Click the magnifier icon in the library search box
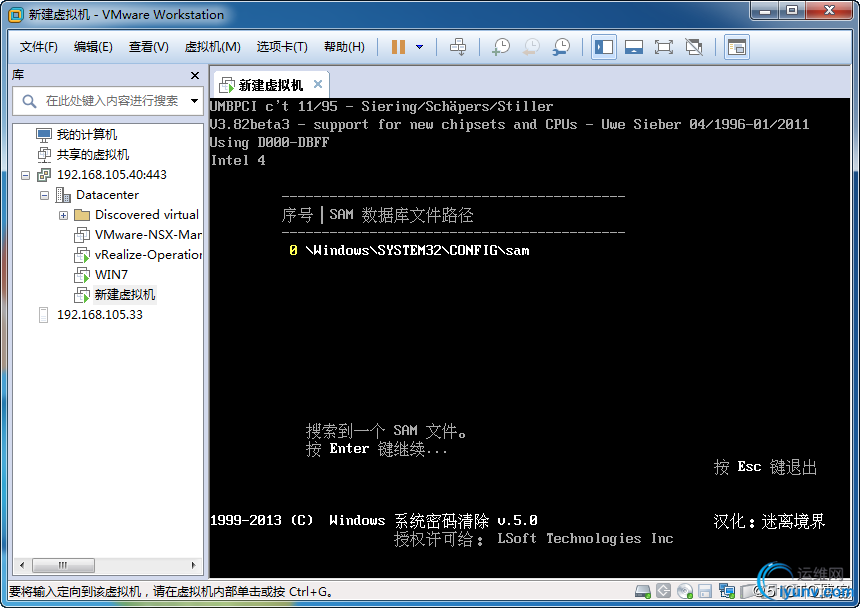The height and width of the screenshot is (608, 860). pos(29,101)
